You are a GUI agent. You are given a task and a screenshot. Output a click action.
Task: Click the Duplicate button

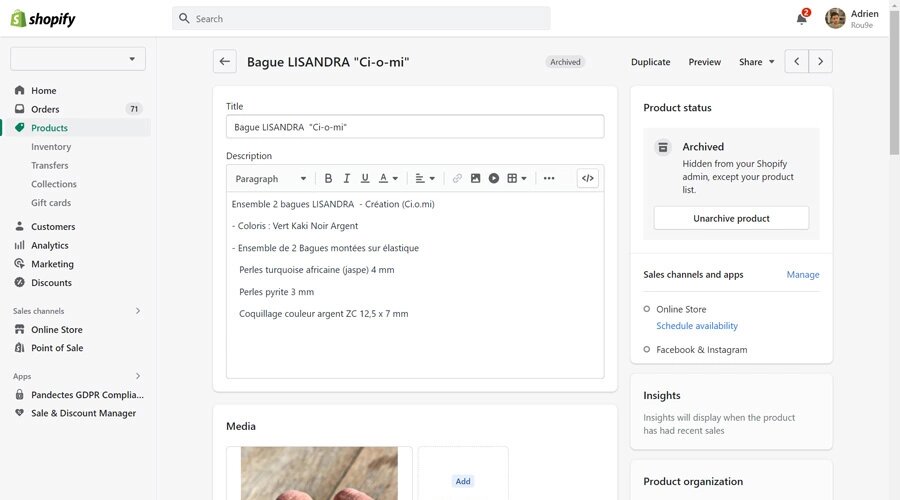650,62
